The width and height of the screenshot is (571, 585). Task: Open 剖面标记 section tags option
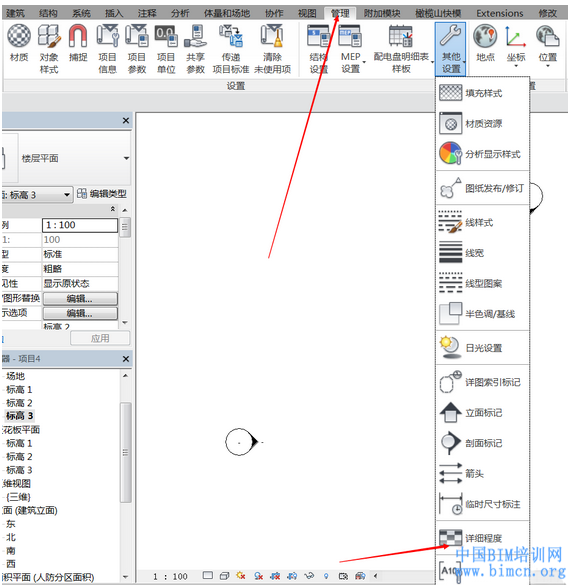click(483, 443)
